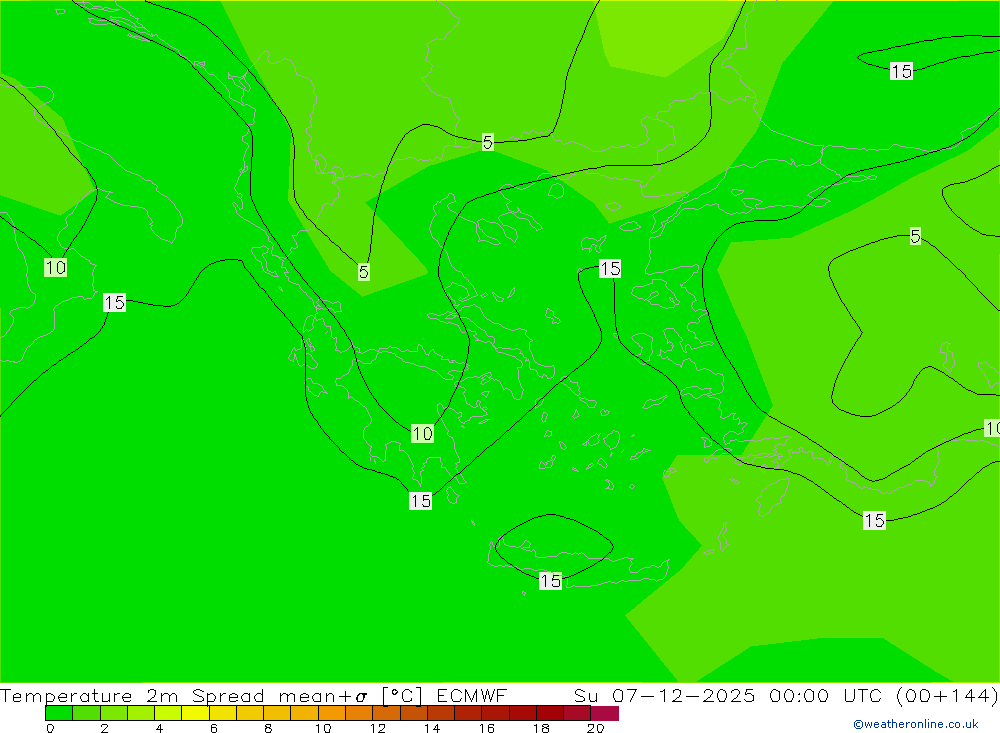Click the 00:00 UTC time text
Viewport: 1000px width, 733px height.
pyautogui.click(x=825, y=695)
